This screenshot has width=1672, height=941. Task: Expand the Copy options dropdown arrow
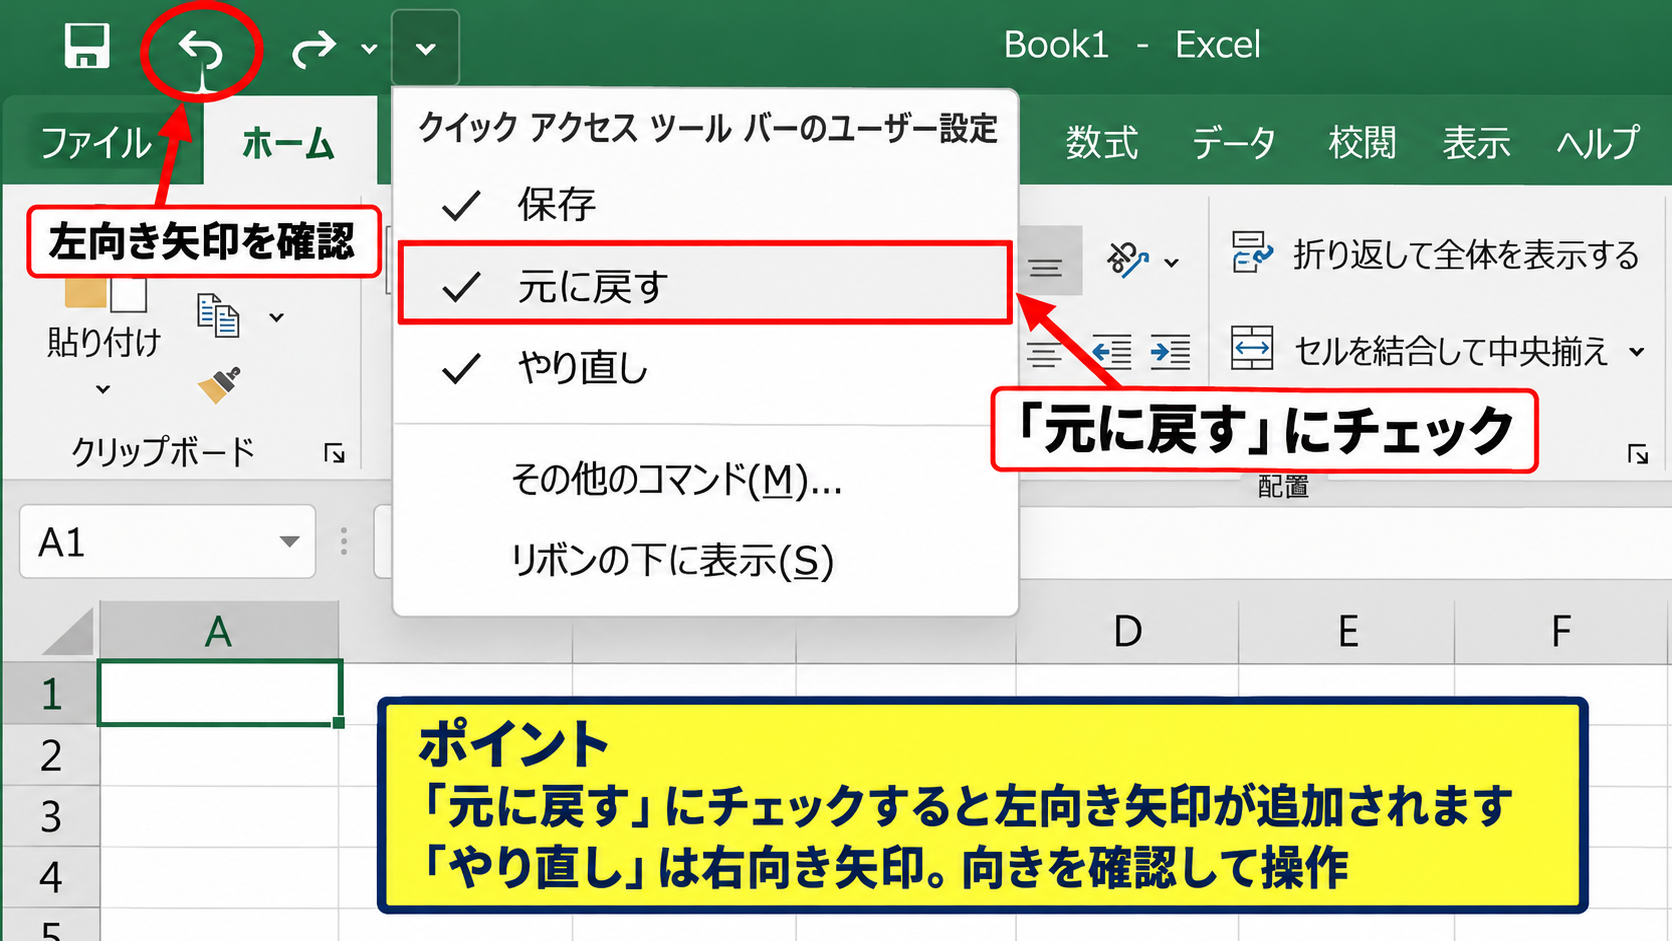click(277, 317)
